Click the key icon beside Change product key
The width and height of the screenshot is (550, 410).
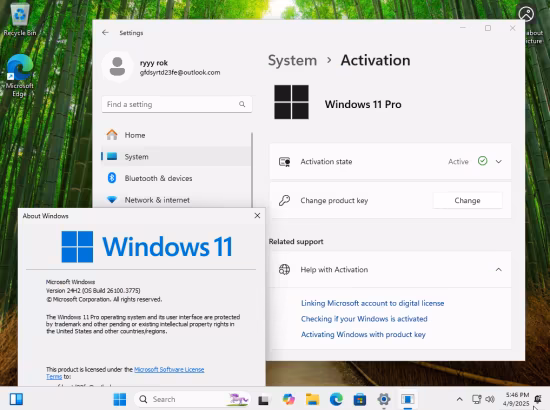[x=284, y=200]
